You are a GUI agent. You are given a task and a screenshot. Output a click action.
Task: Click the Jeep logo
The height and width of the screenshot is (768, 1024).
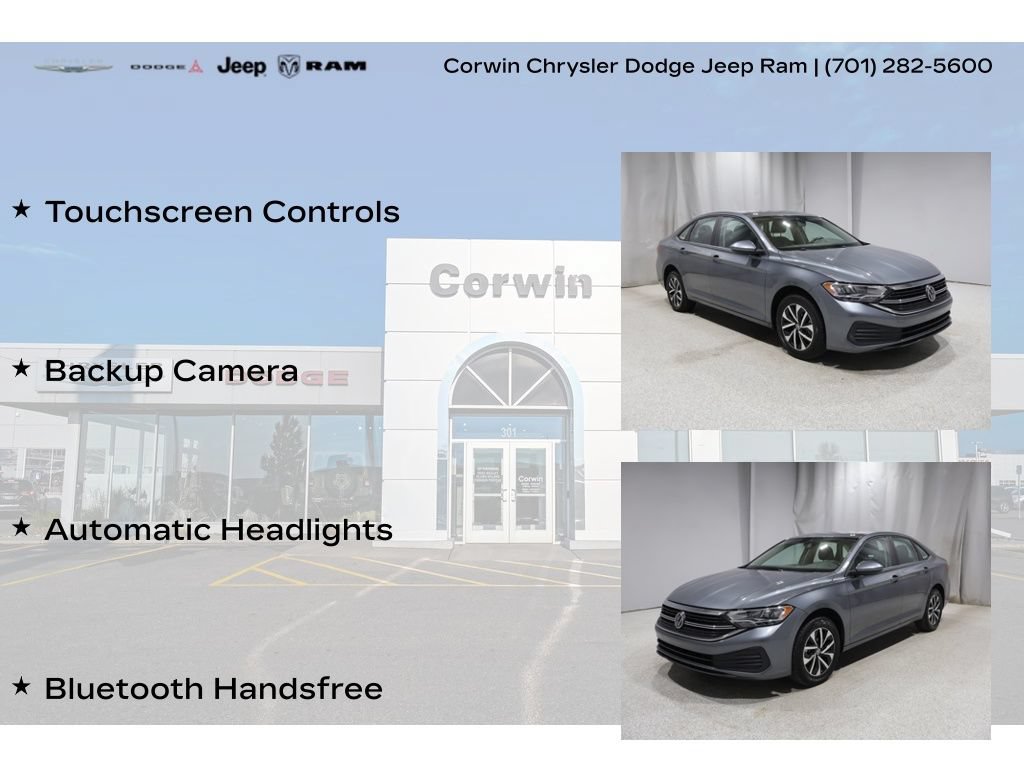click(242, 66)
